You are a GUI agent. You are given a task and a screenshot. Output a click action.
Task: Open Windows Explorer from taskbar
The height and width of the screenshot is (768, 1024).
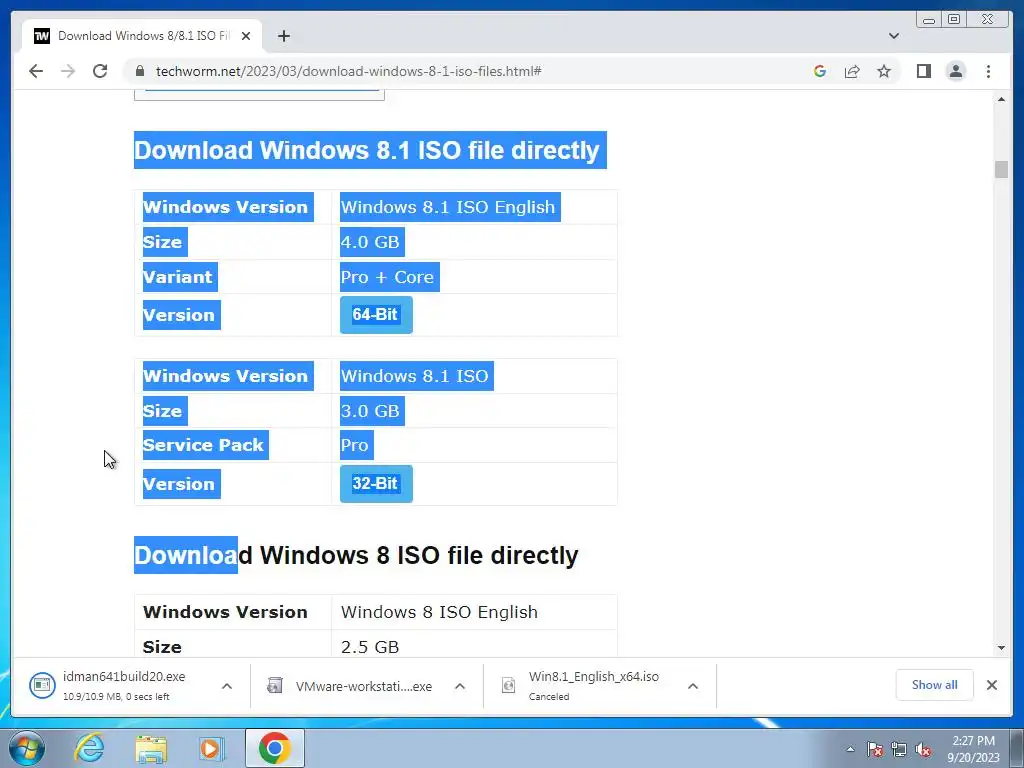tap(151, 748)
